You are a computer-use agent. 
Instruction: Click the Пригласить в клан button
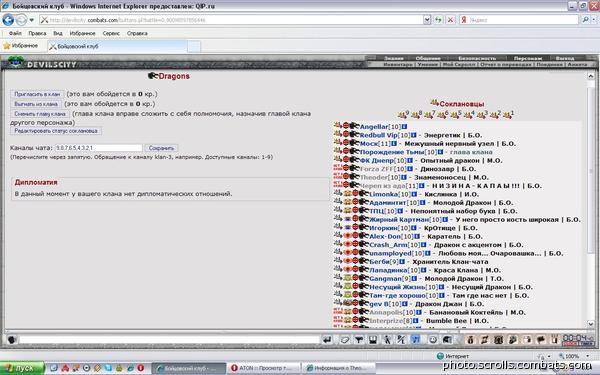click(37, 94)
